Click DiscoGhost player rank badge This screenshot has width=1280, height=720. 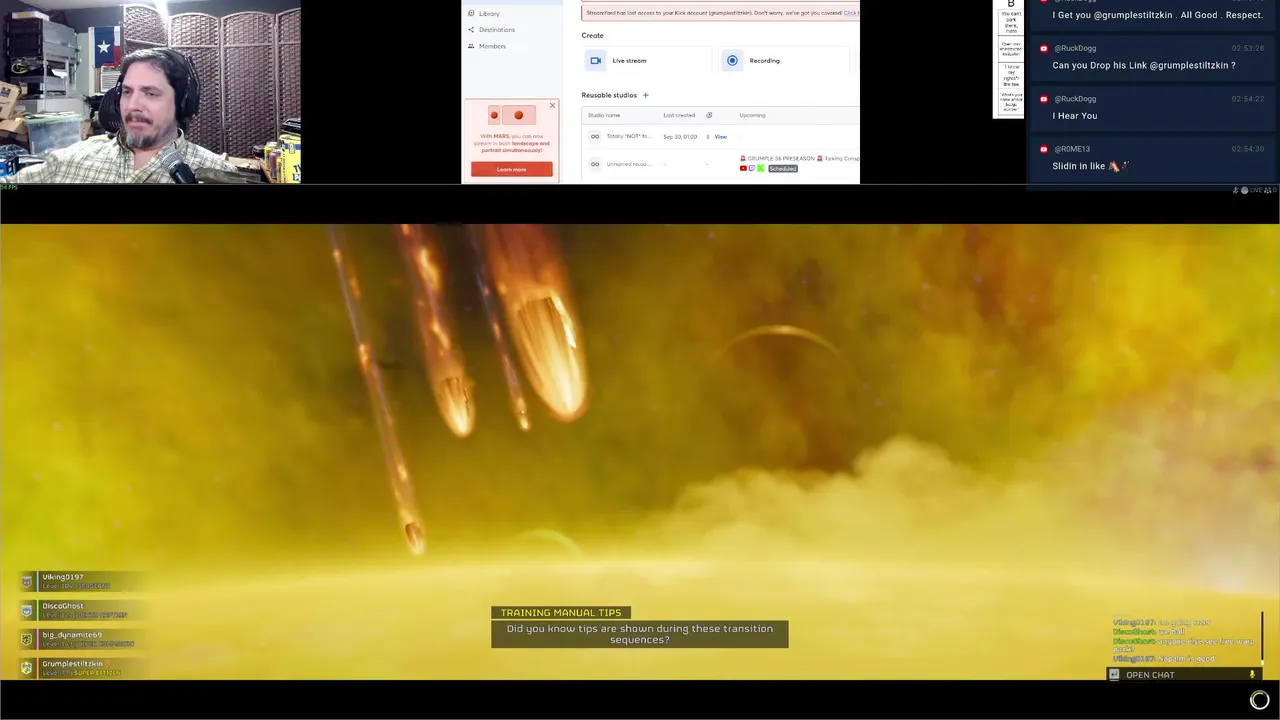pyautogui.click(x=27, y=610)
